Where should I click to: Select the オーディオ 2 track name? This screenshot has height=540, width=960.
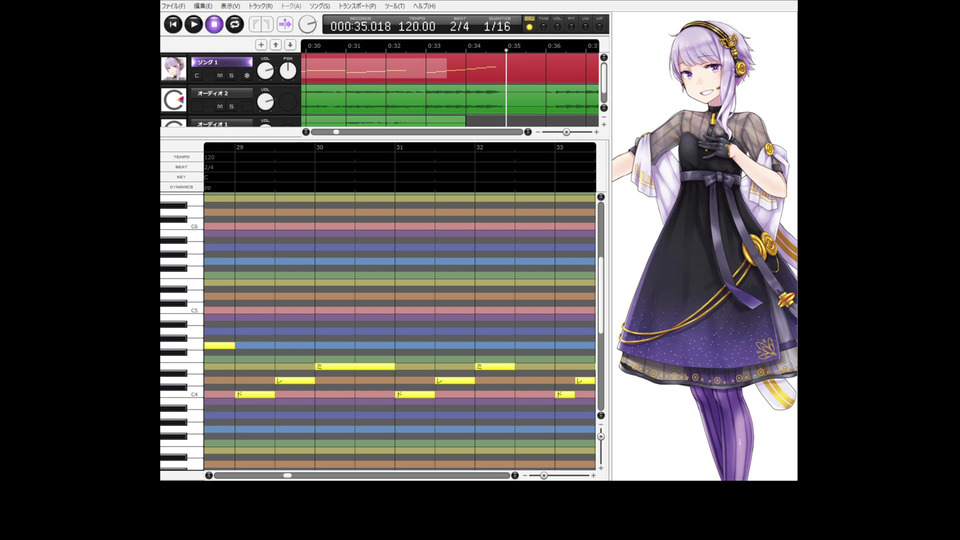[x=222, y=93]
